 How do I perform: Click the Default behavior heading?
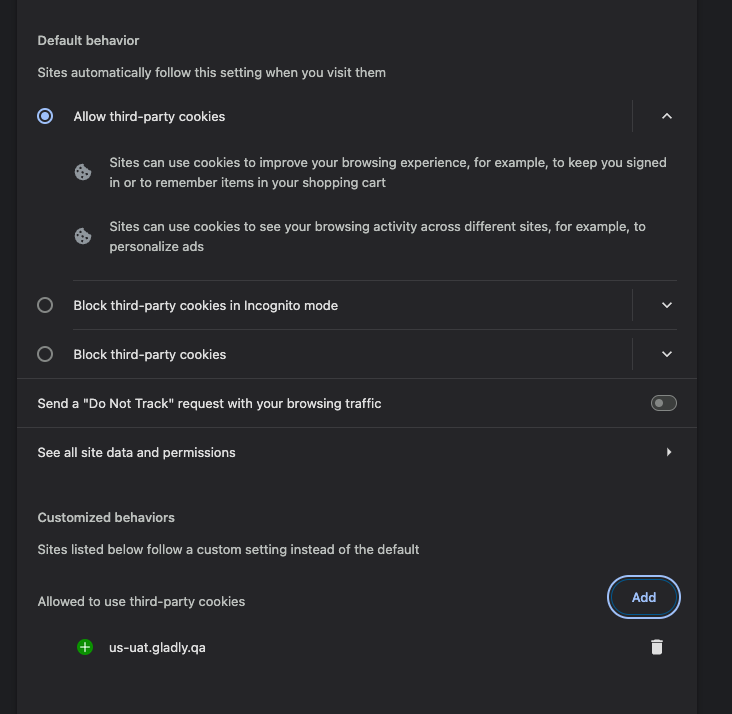click(88, 41)
